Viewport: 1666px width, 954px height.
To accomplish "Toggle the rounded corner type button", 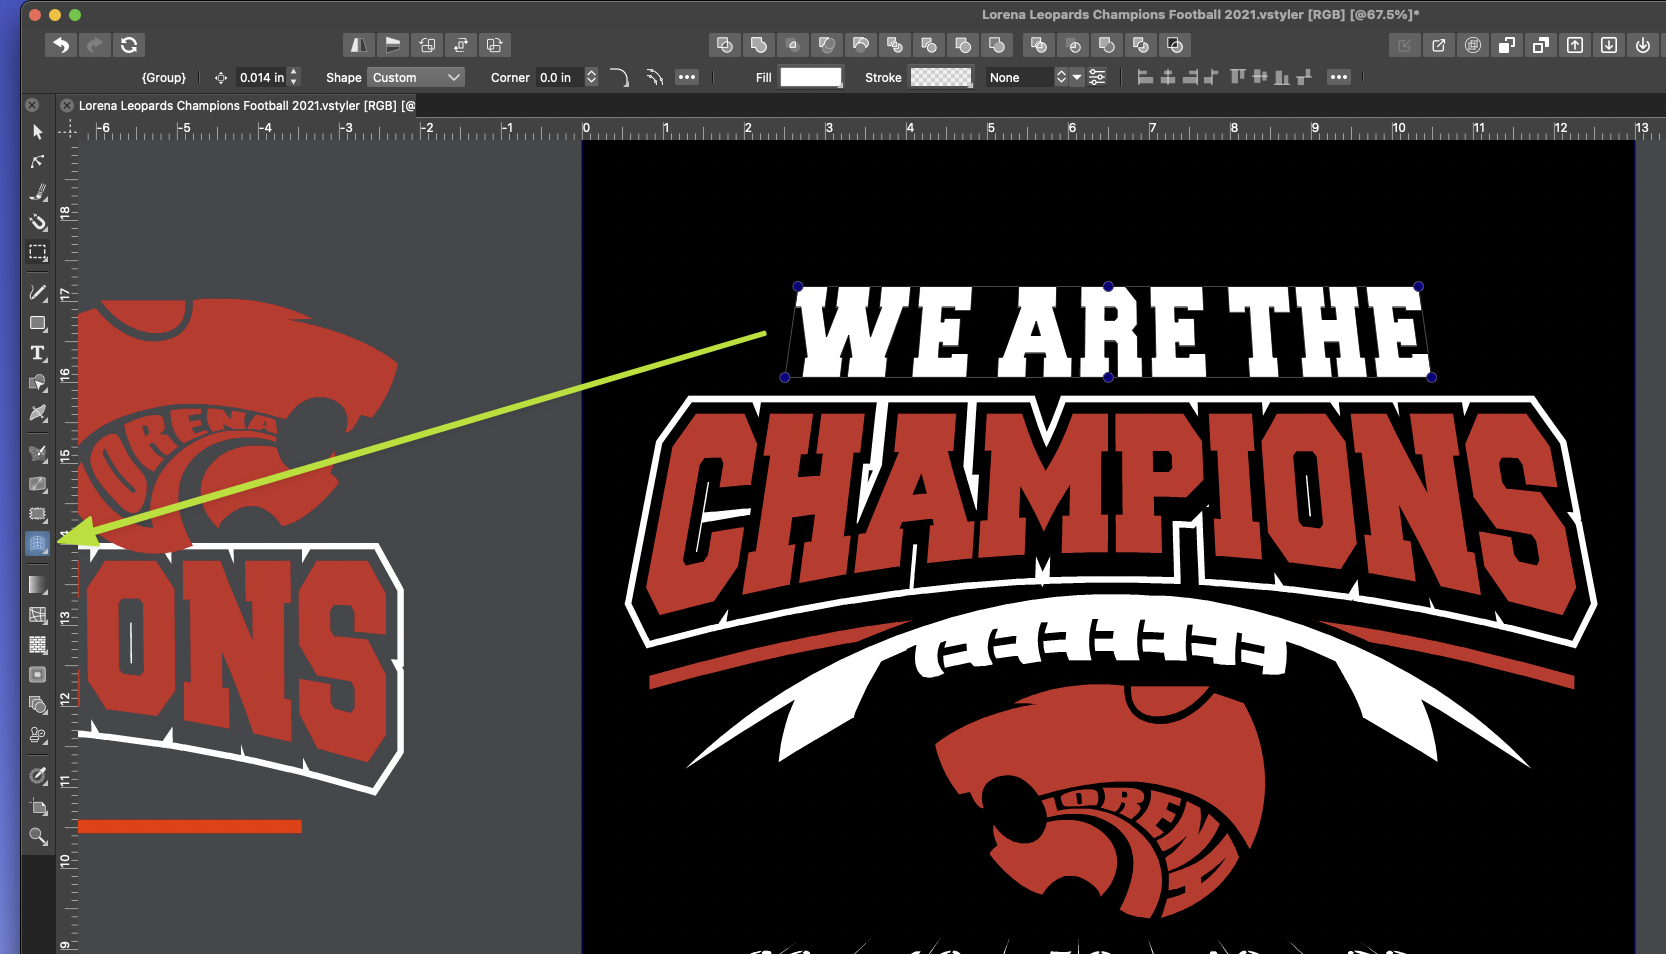I will (x=619, y=77).
